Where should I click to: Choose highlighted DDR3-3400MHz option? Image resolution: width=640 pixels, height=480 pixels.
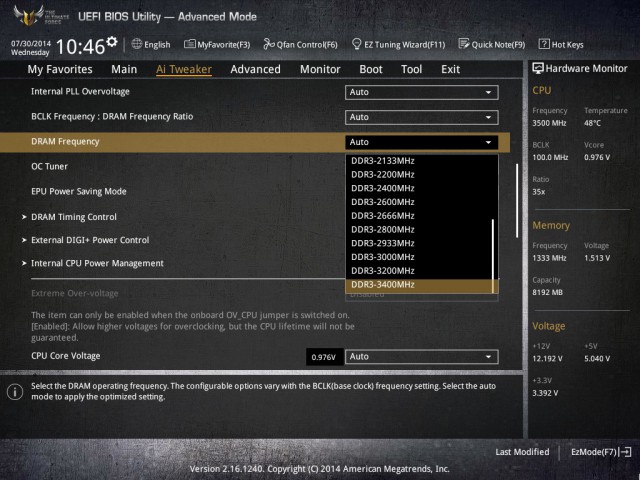(420, 285)
